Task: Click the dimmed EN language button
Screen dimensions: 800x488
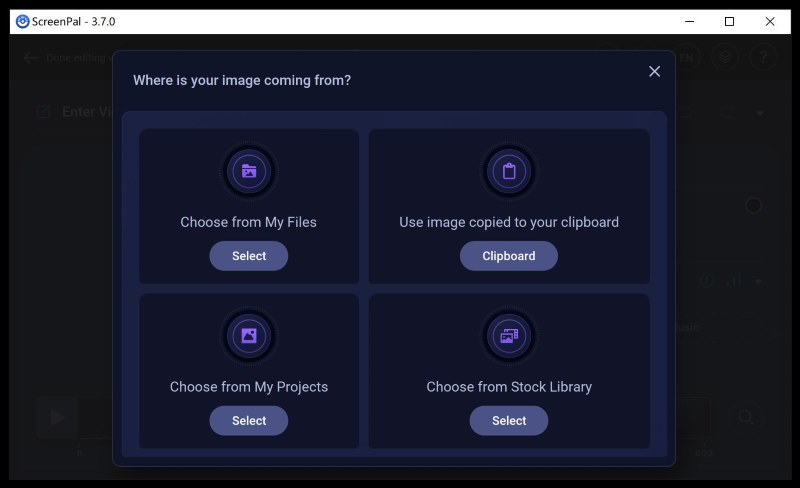Action: [x=686, y=58]
